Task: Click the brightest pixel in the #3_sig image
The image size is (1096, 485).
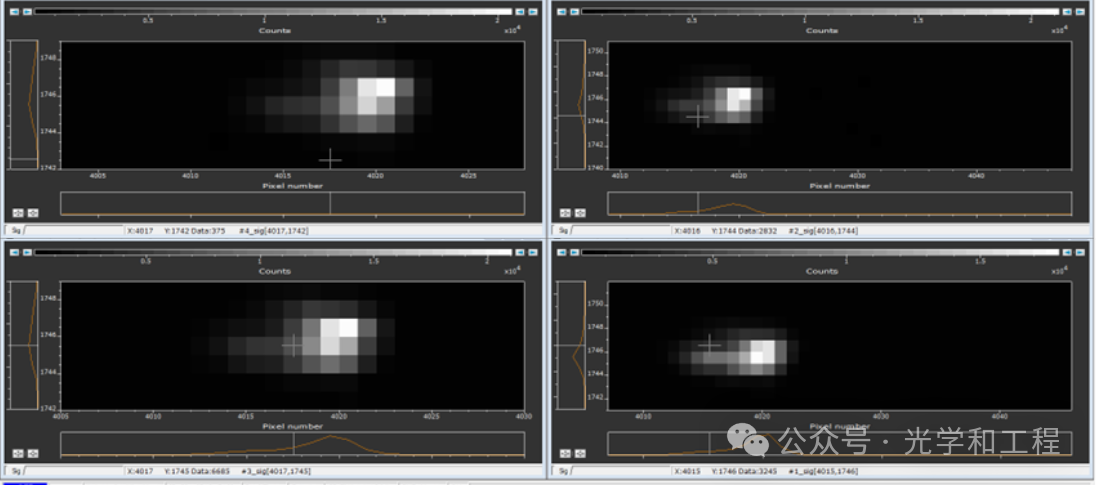Action: (348, 327)
